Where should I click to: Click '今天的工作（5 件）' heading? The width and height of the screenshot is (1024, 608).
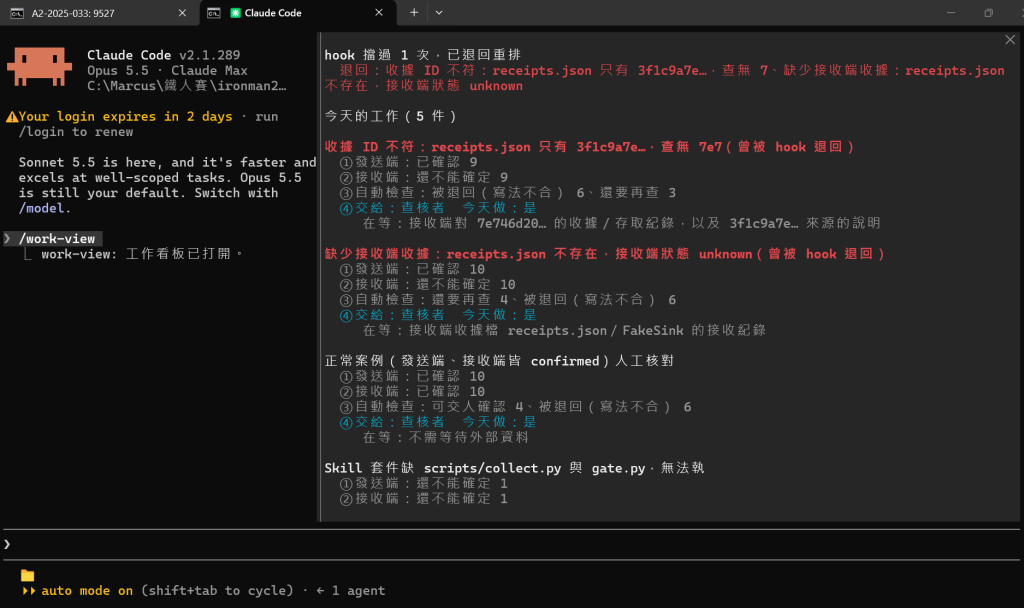click(x=391, y=116)
